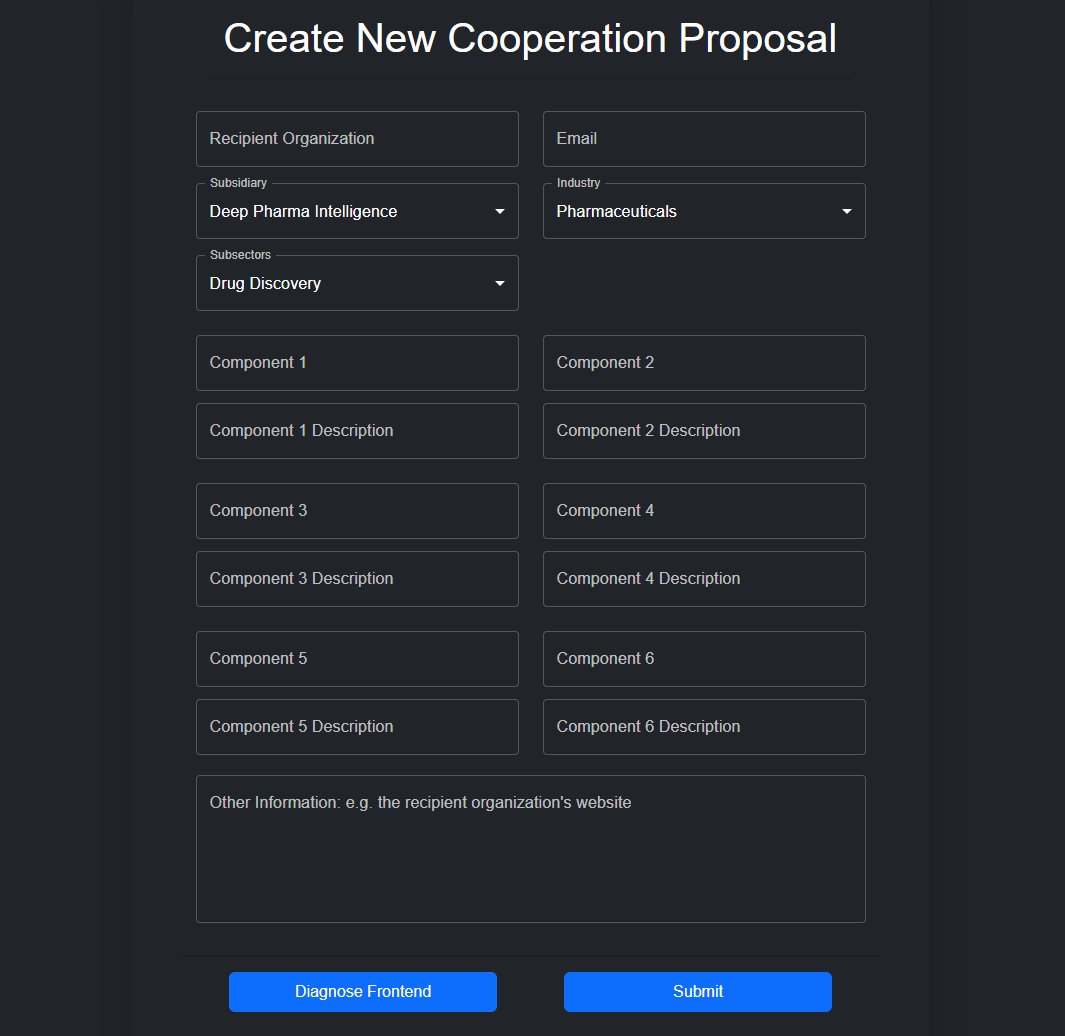Click Component 5 Description field
The height and width of the screenshot is (1036, 1065).
pyautogui.click(x=357, y=727)
